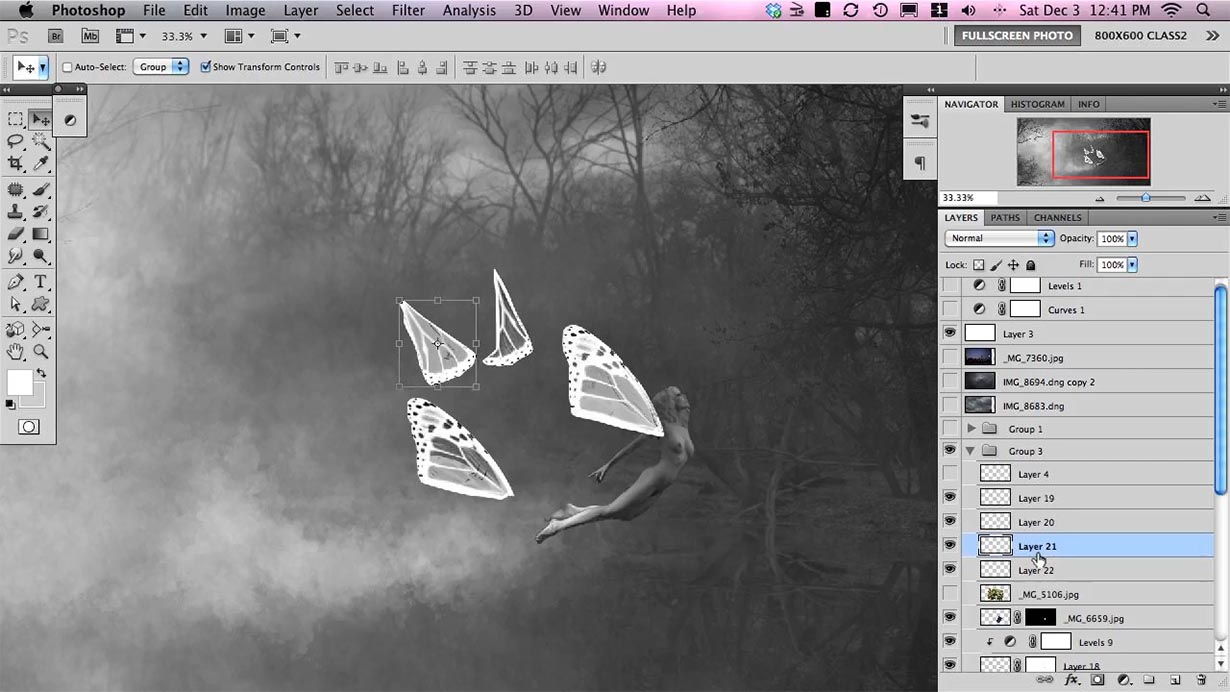Screen dimensions: 1230x692
Task: Uncheck Show Transform Controls
Action: (x=206, y=67)
